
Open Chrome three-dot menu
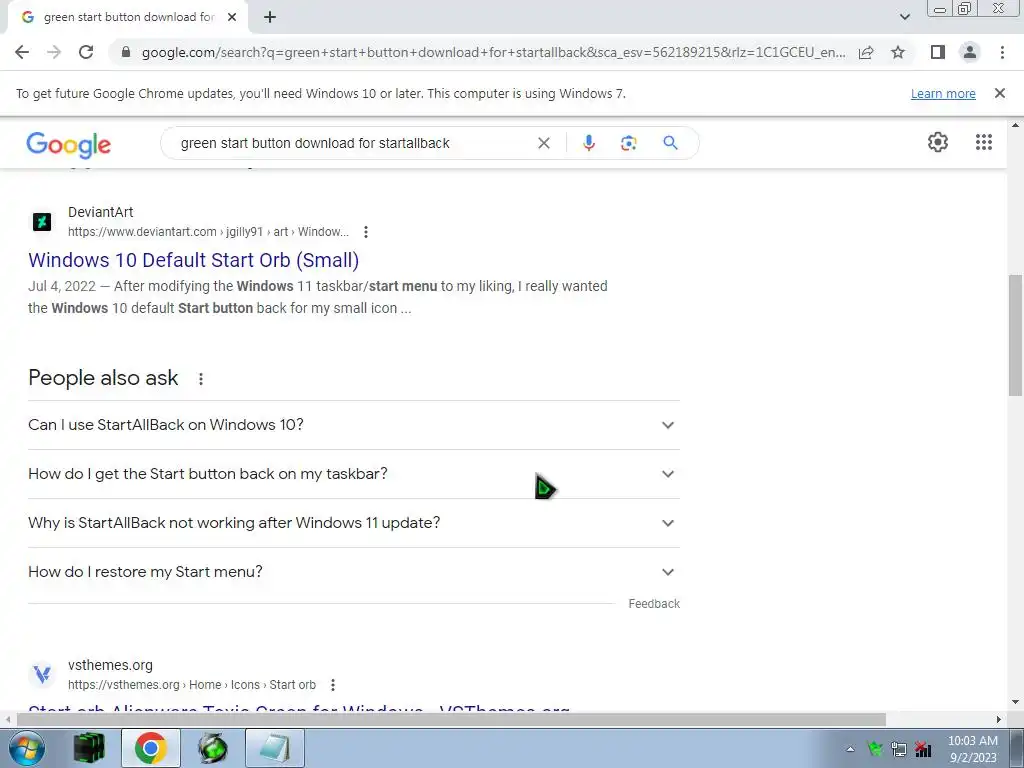pos(1002,52)
